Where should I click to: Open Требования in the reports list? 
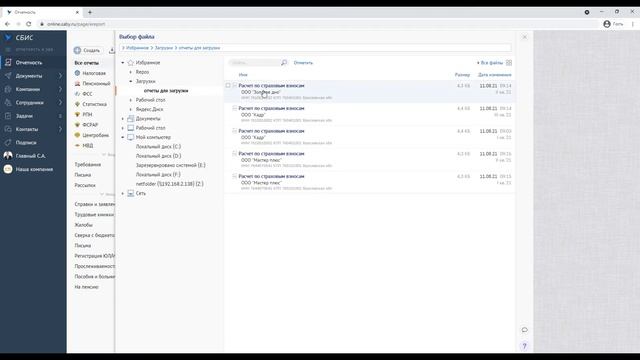point(87,165)
